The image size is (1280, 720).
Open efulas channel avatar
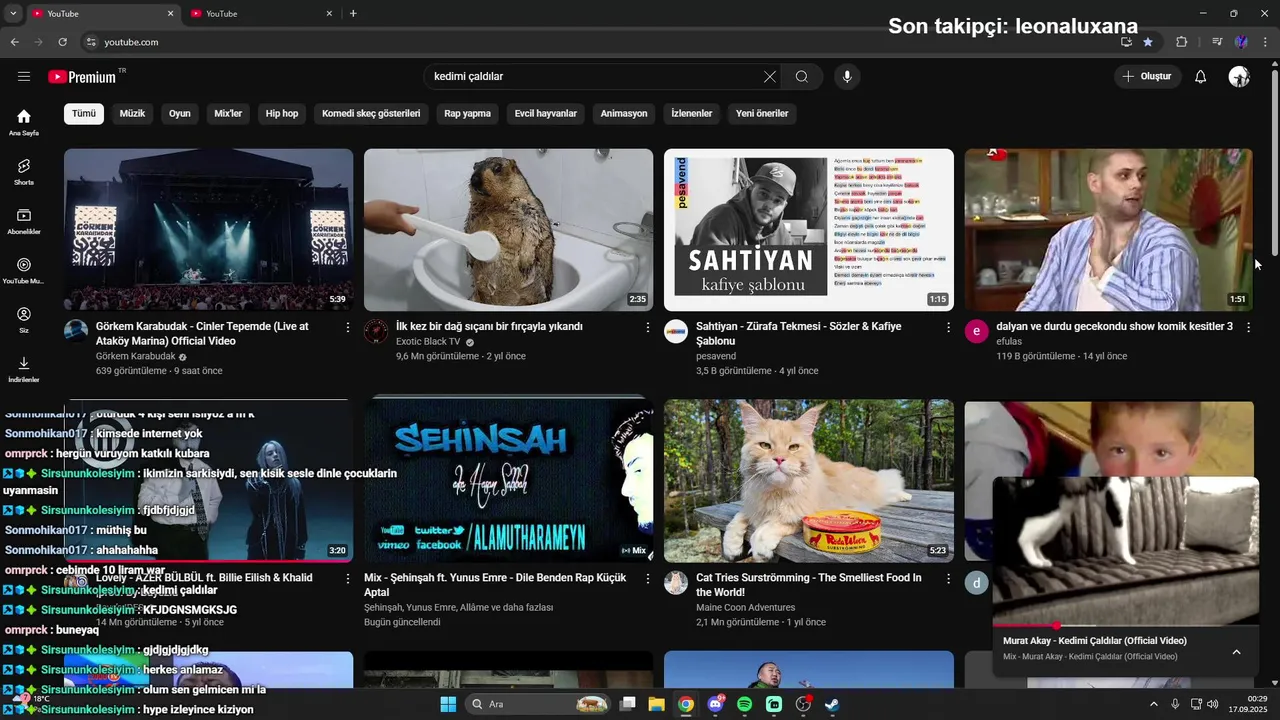coord(976,332)
